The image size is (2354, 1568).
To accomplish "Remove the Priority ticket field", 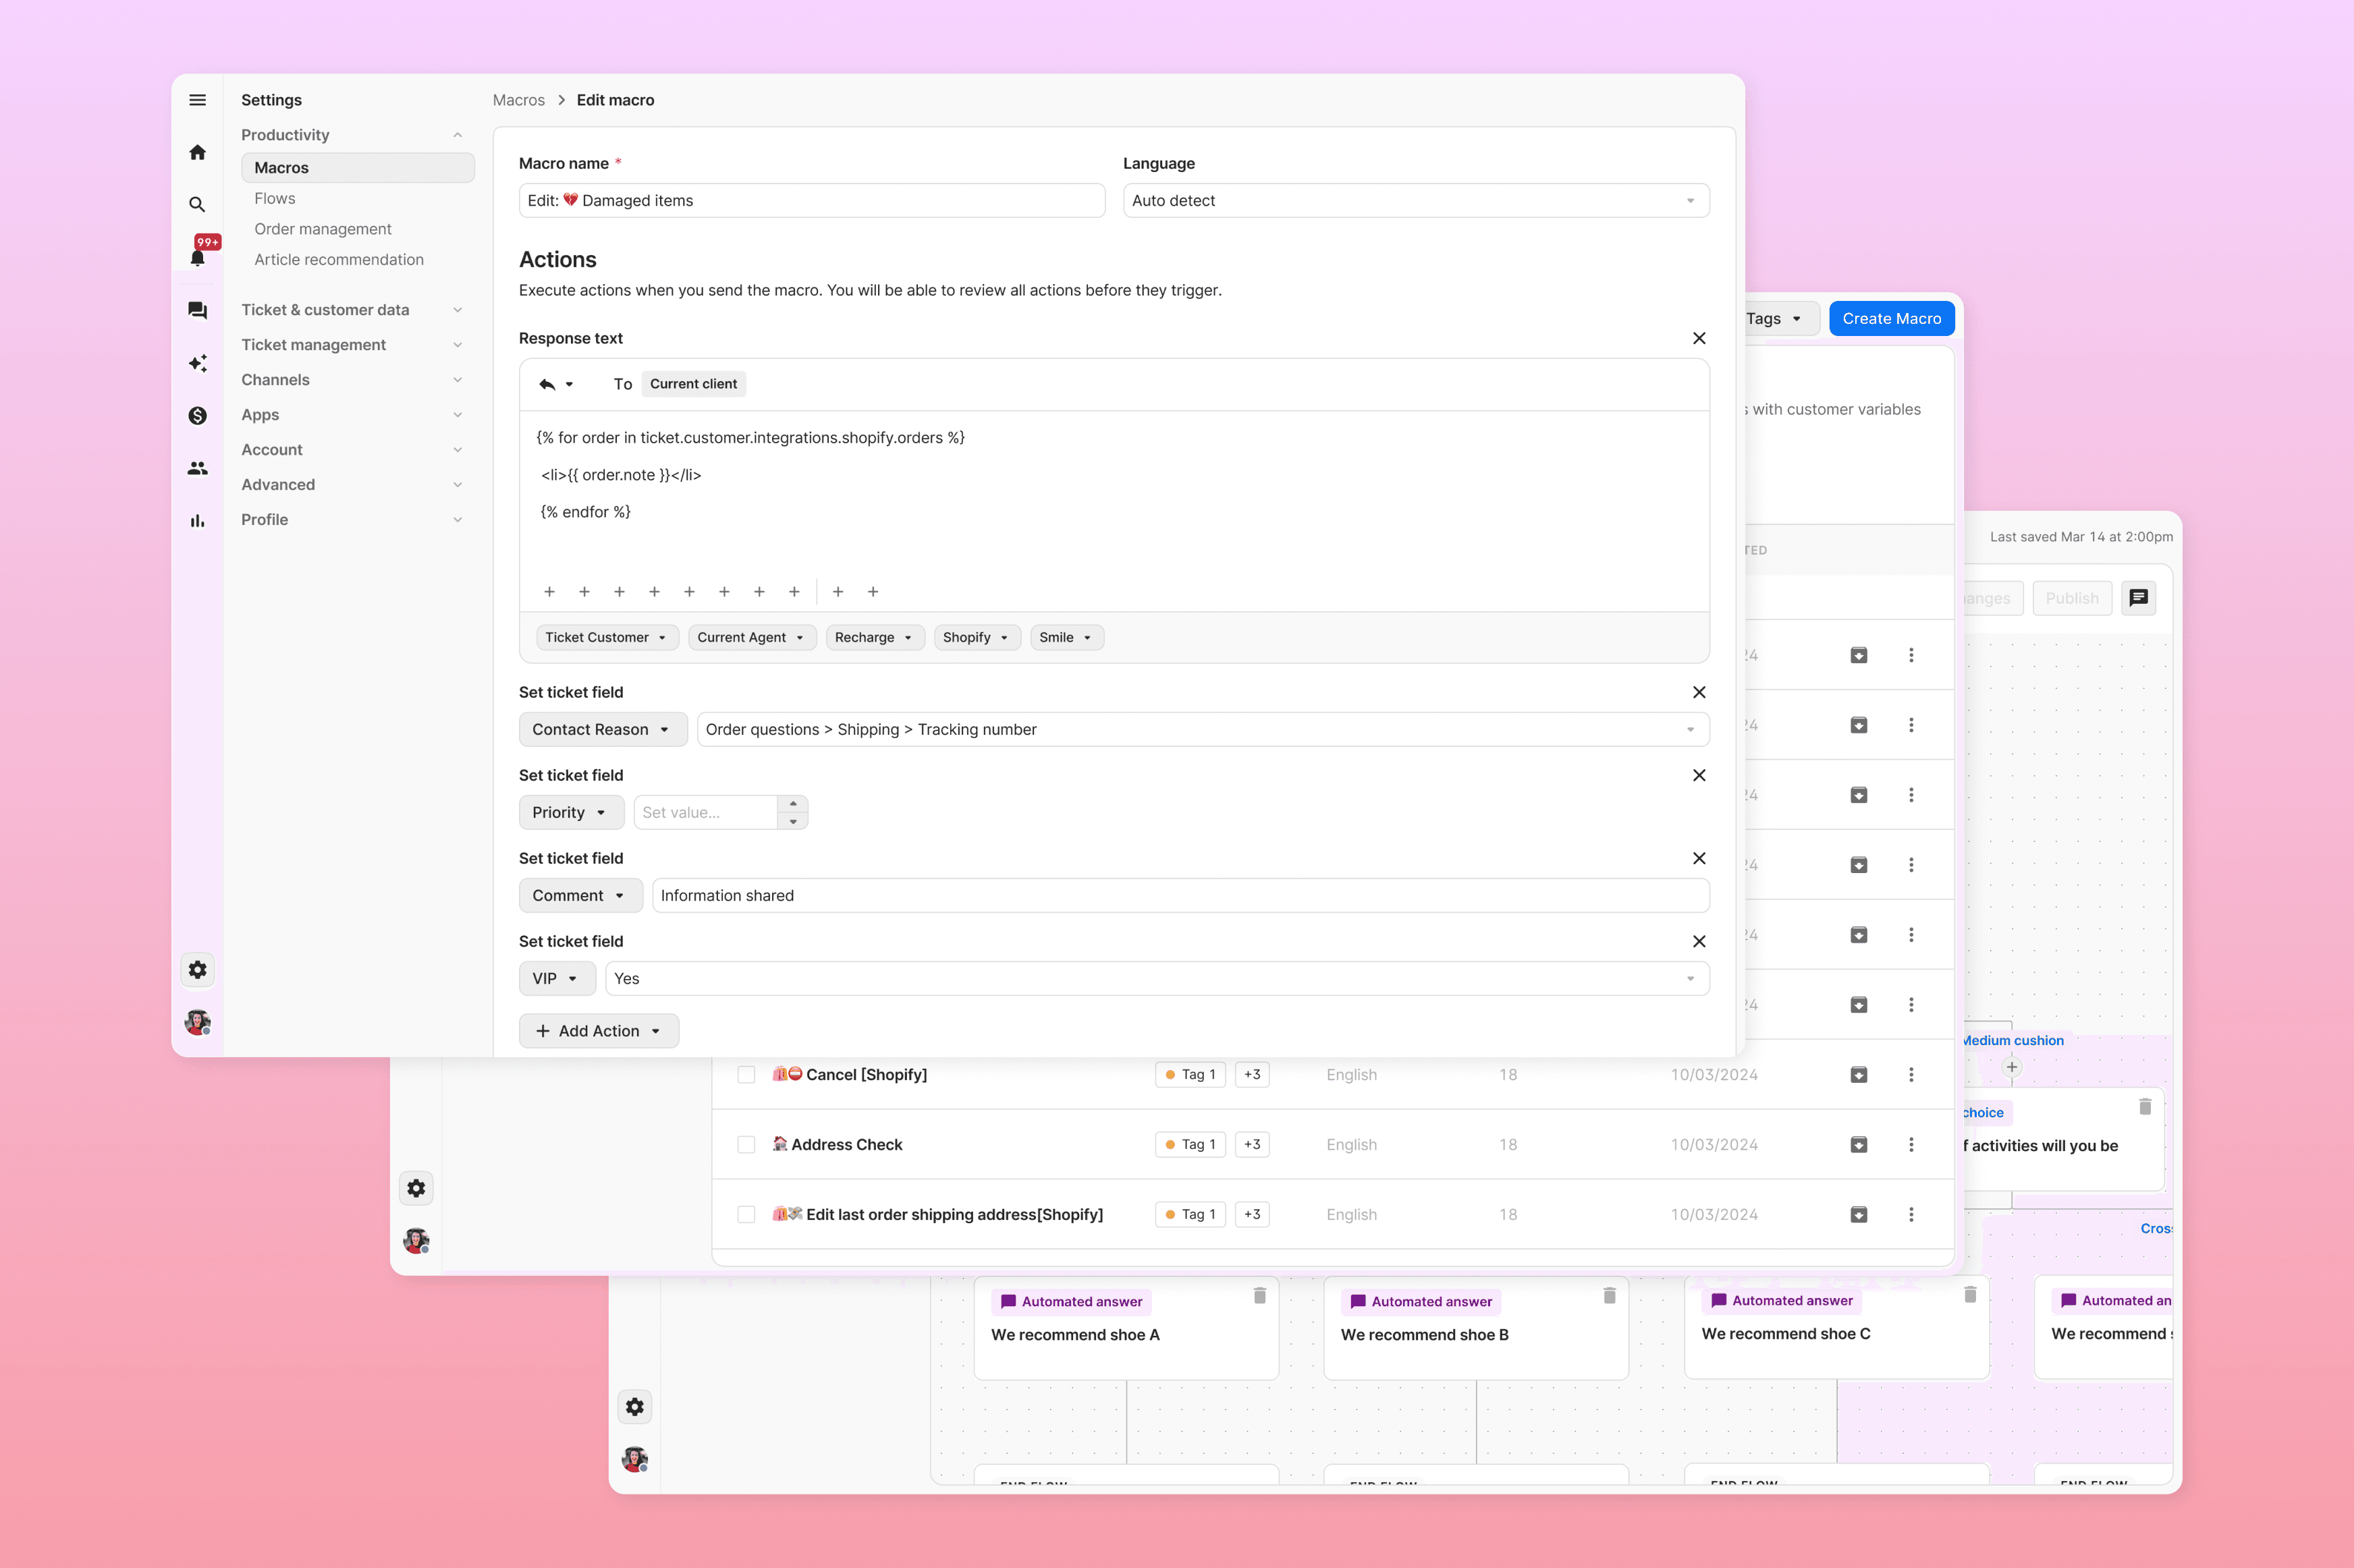I will point(1699,776).
